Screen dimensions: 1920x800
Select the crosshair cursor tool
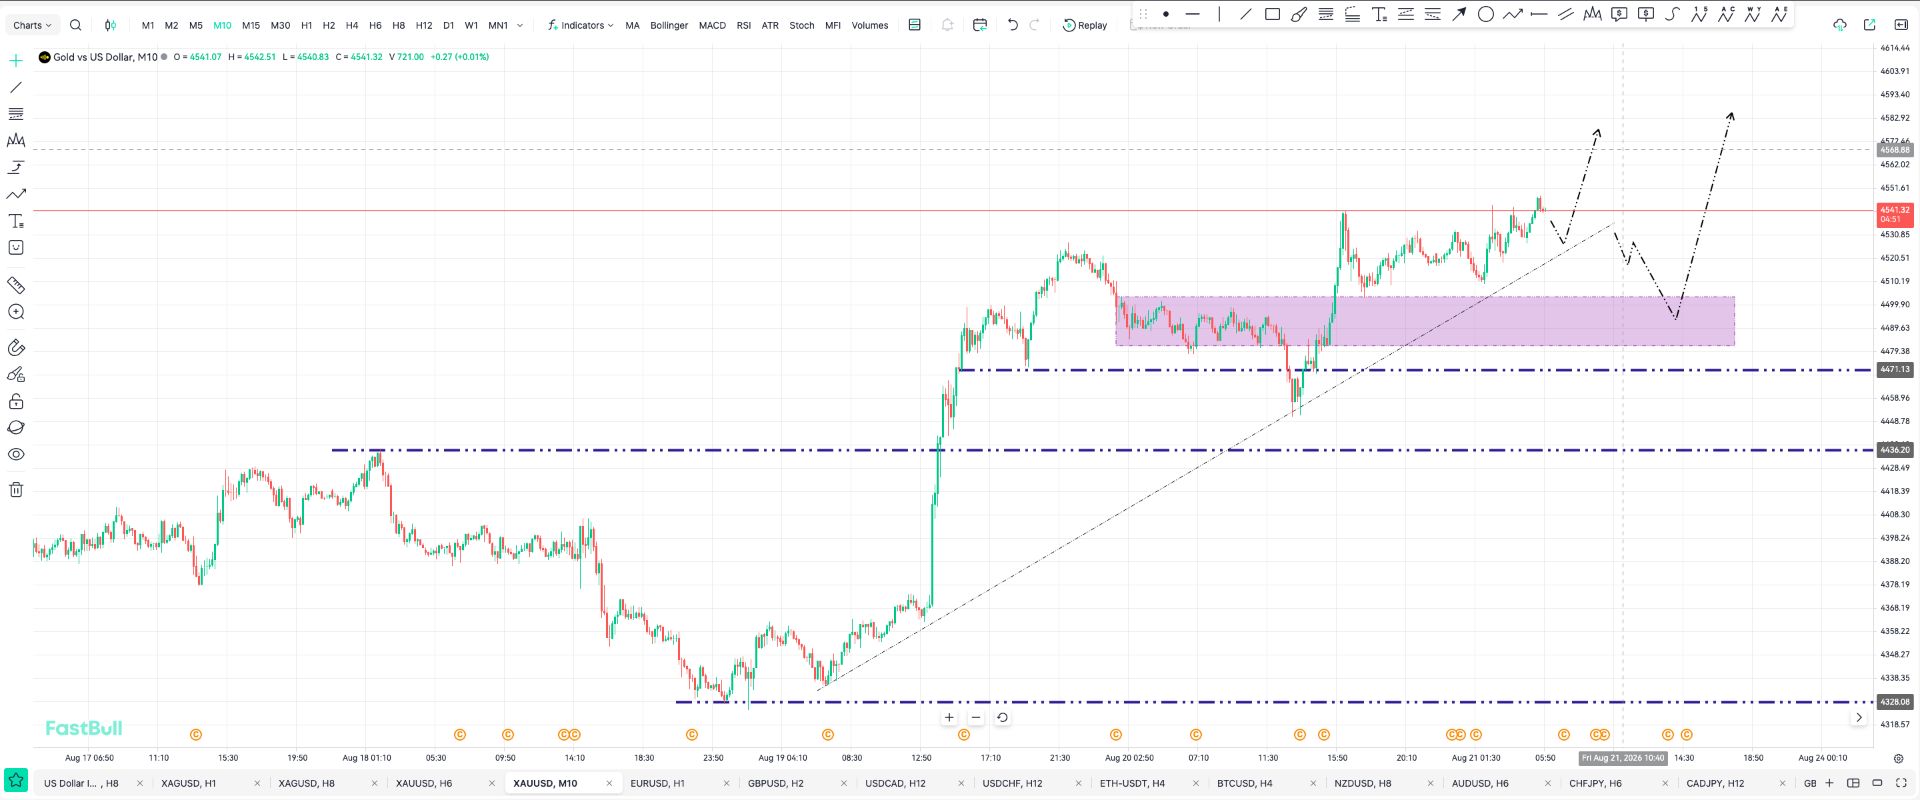tap(16, 61)
